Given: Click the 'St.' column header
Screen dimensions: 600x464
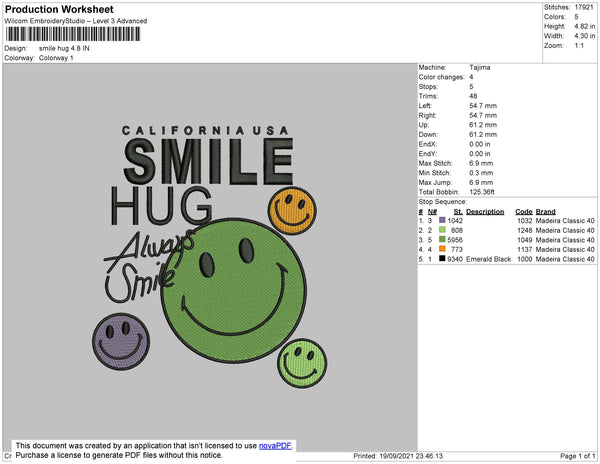Looking at the screenshot, I should click(x=458, y=212).
